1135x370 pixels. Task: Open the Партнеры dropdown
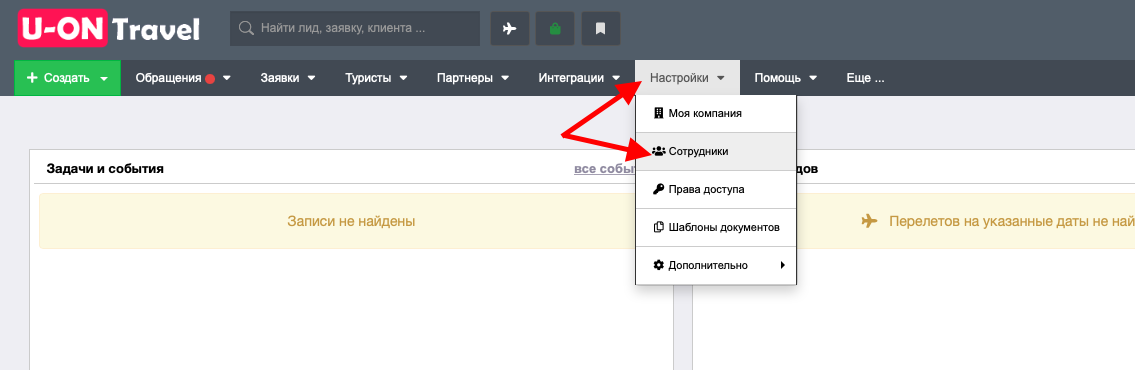tap(473, 78)
